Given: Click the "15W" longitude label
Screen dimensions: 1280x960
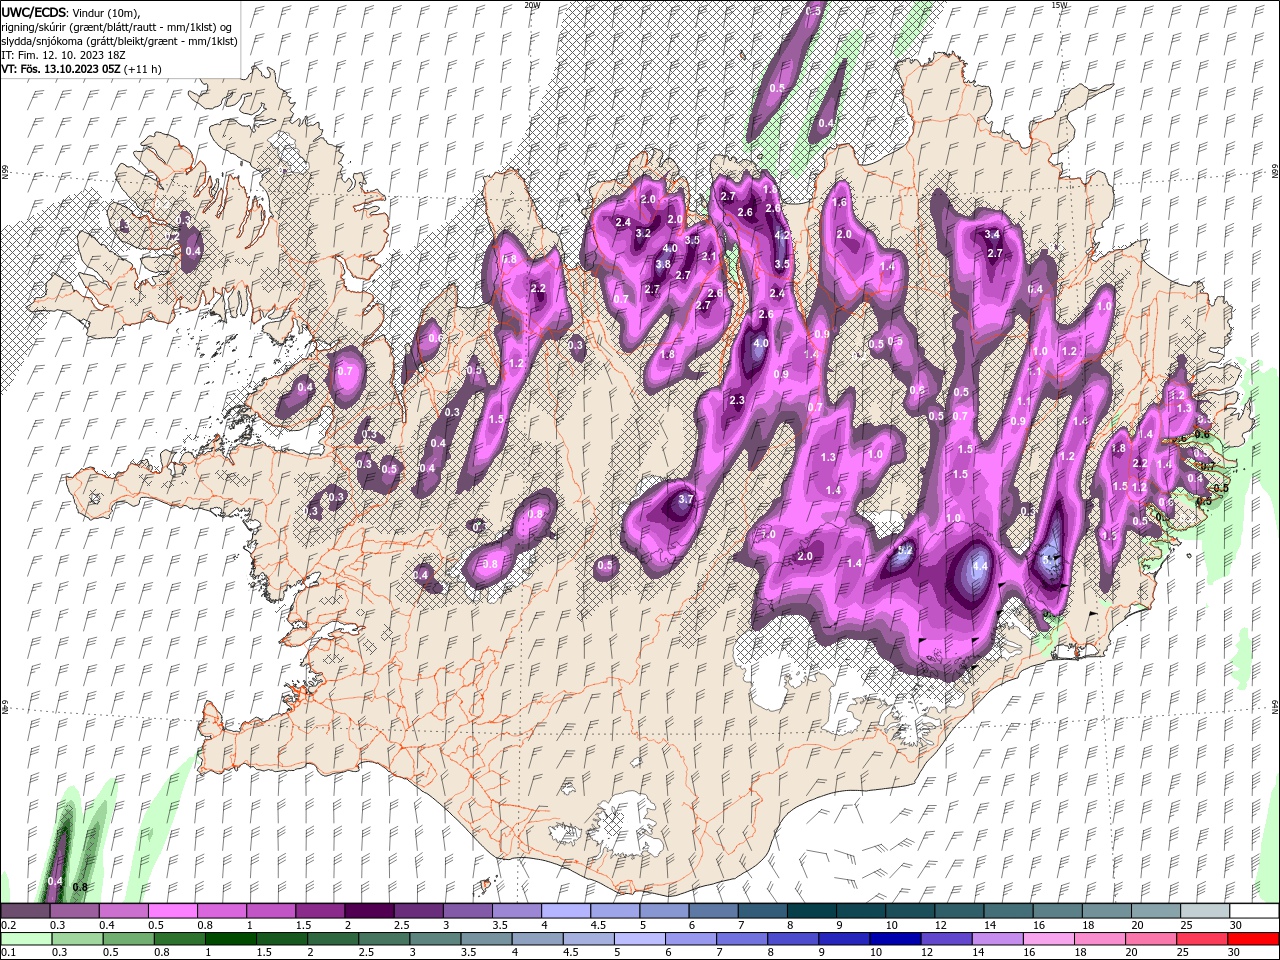Looking at the screenshot, I should point(1059,5).
